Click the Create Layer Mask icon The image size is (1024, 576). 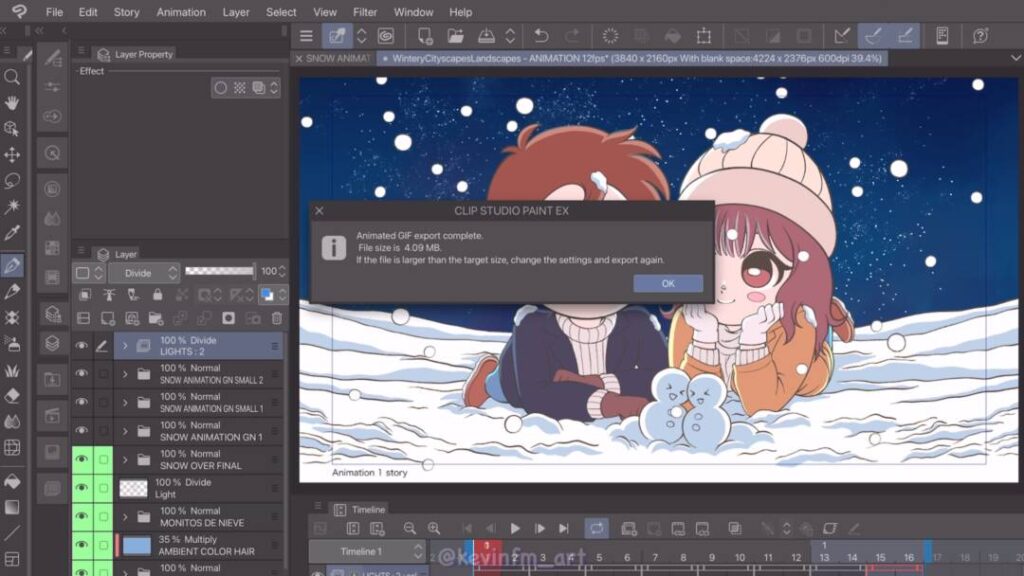click(228, 318)
